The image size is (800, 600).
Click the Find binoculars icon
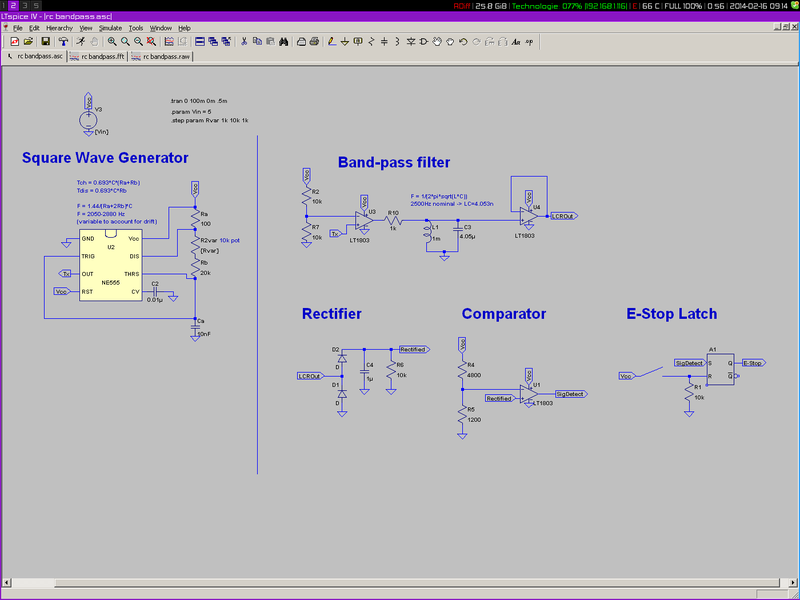(x=285, y=42)
